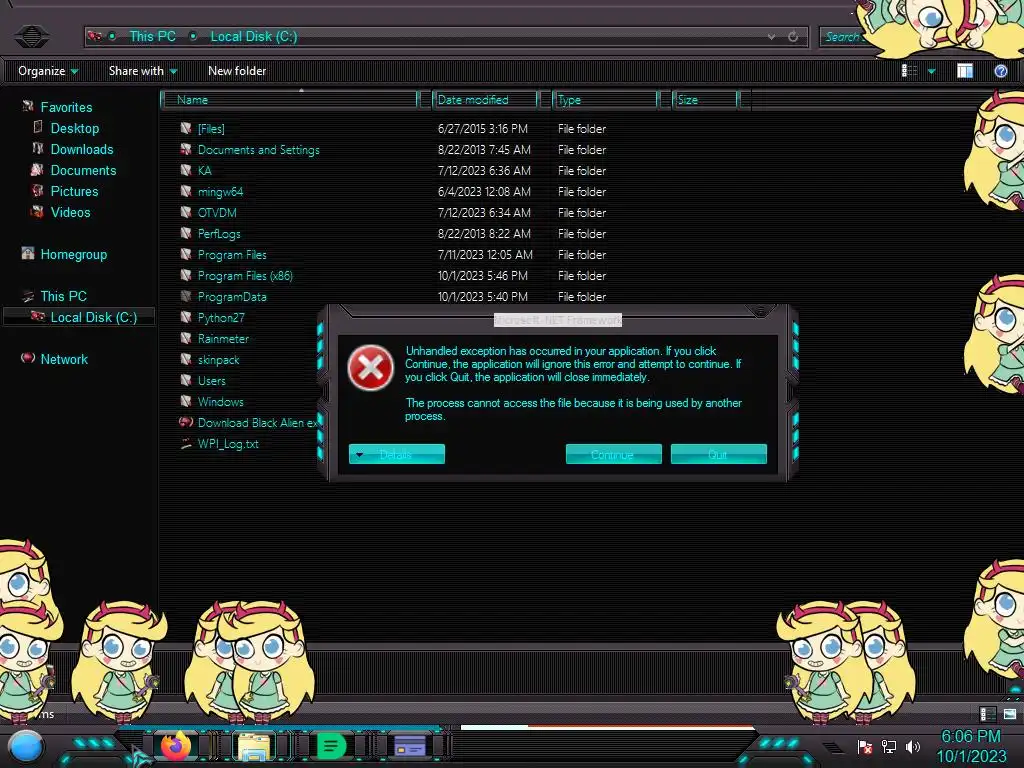
Task: Select This PC in the navigation tree
Action: (x=63, y=296)
